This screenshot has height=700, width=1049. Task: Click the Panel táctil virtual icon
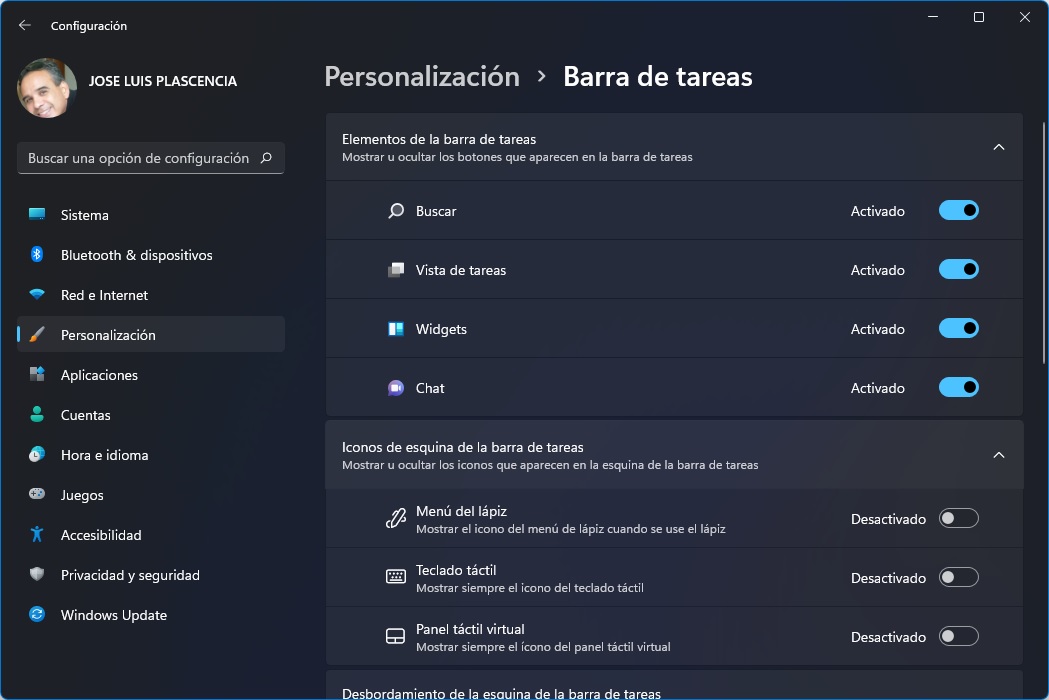coord(393,636)
